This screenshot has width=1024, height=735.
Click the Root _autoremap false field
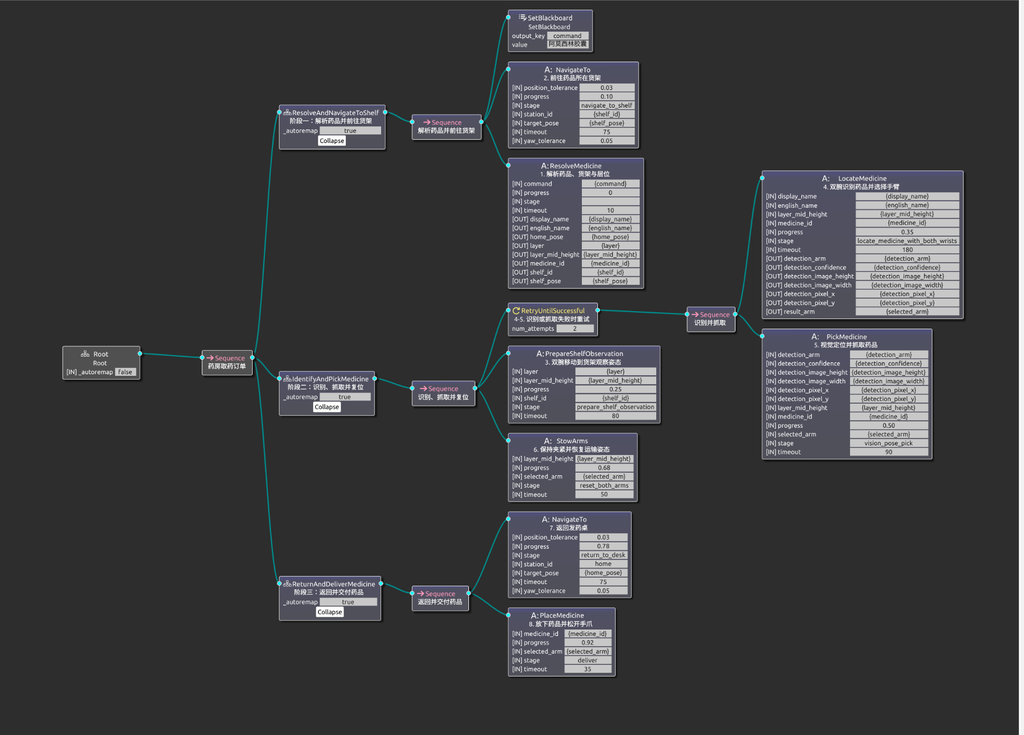125,372
